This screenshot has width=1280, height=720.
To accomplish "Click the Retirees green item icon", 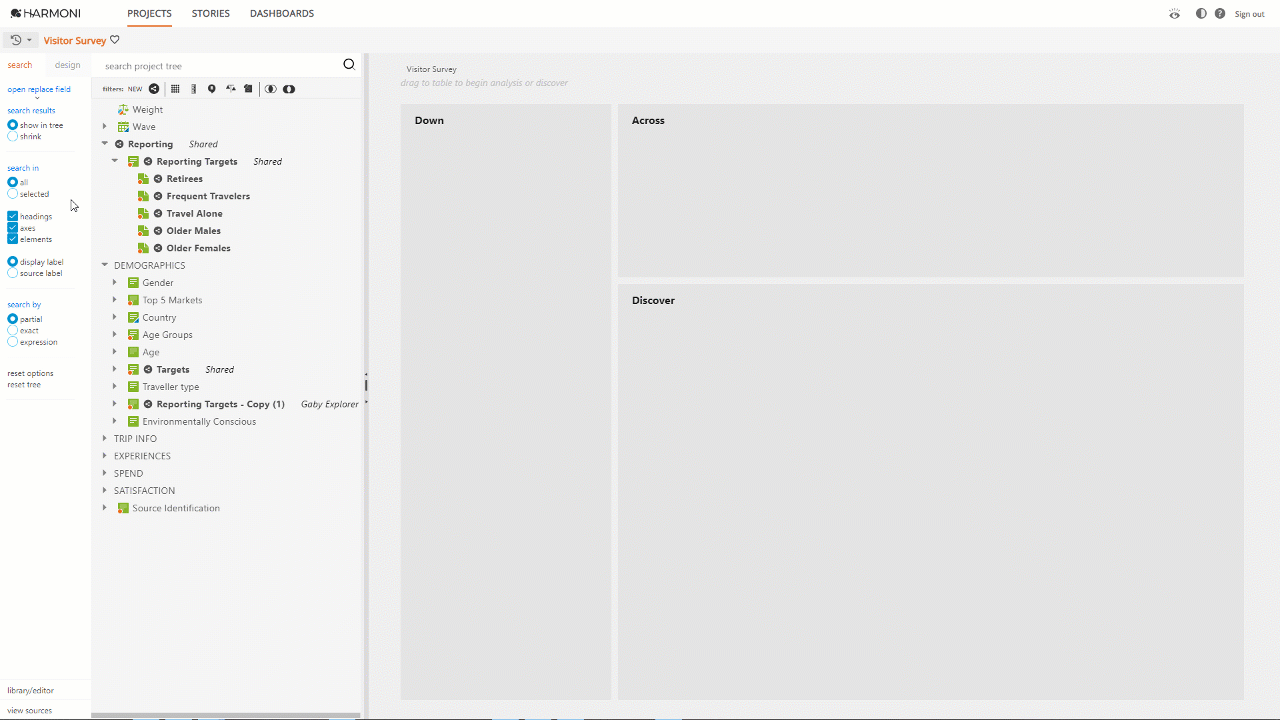I will (143, 179).
